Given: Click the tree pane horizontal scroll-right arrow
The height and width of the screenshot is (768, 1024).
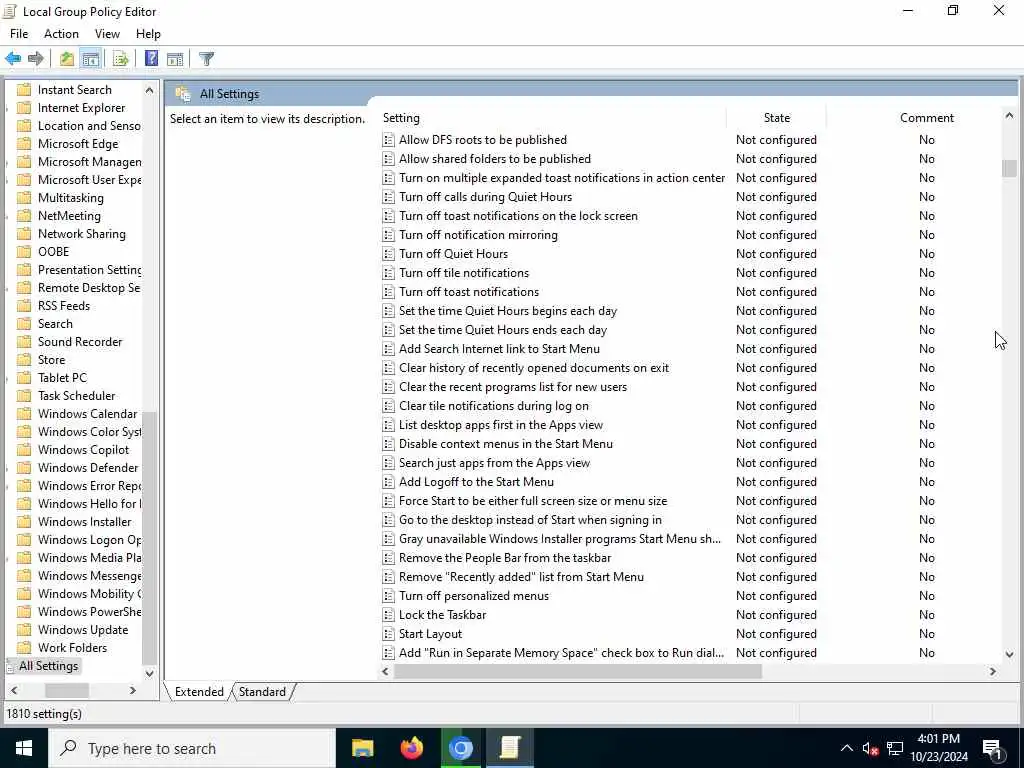Looking at the screenshot, I should [x=133, y=690].
